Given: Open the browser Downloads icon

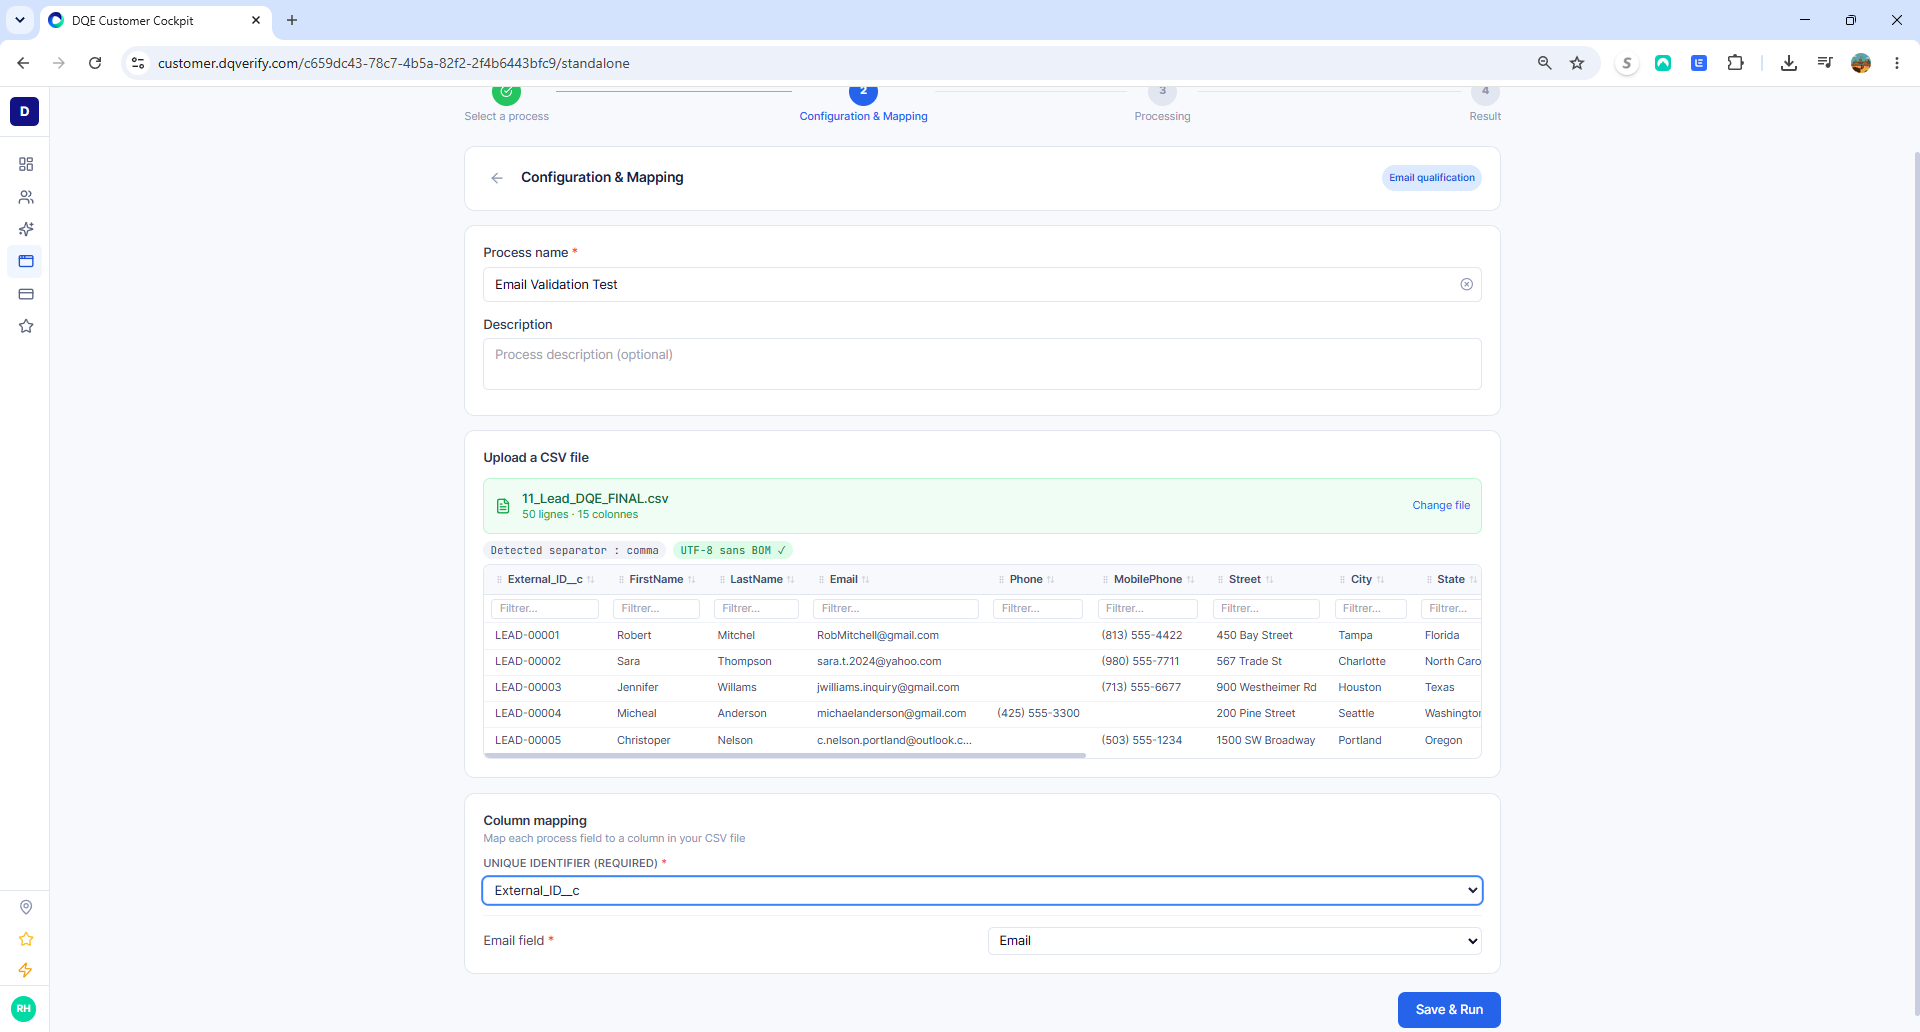Looking at the screenshot, I should pyautogui.click(x=1789, y=63).
